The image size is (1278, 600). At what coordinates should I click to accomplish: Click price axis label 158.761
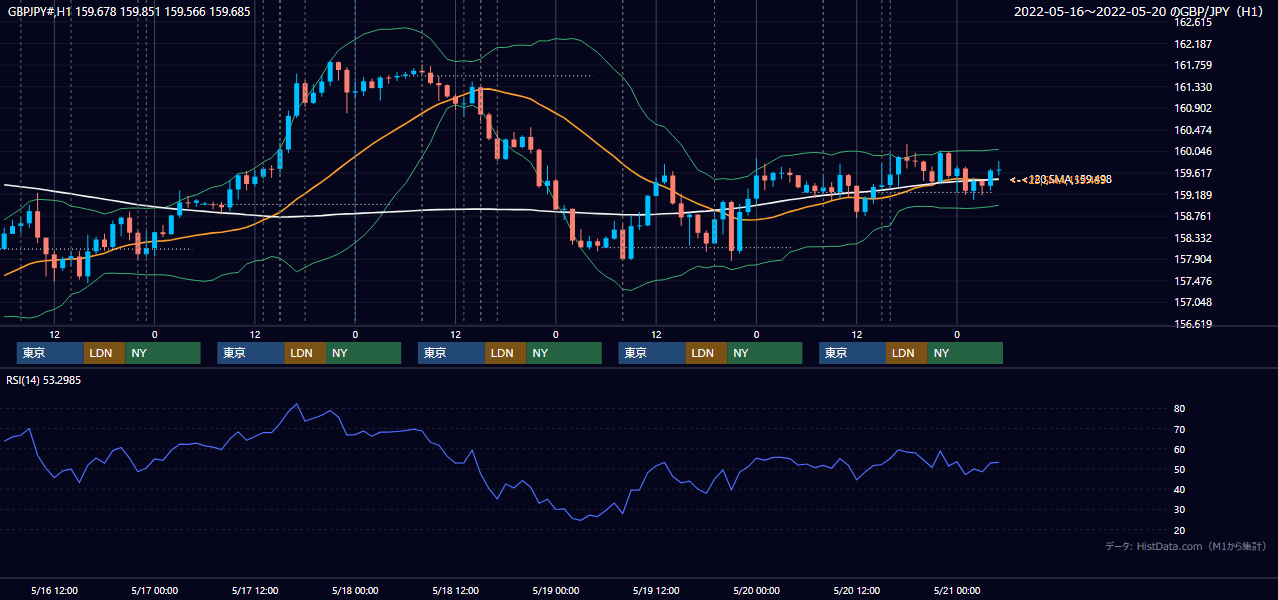coord(1192,217)
